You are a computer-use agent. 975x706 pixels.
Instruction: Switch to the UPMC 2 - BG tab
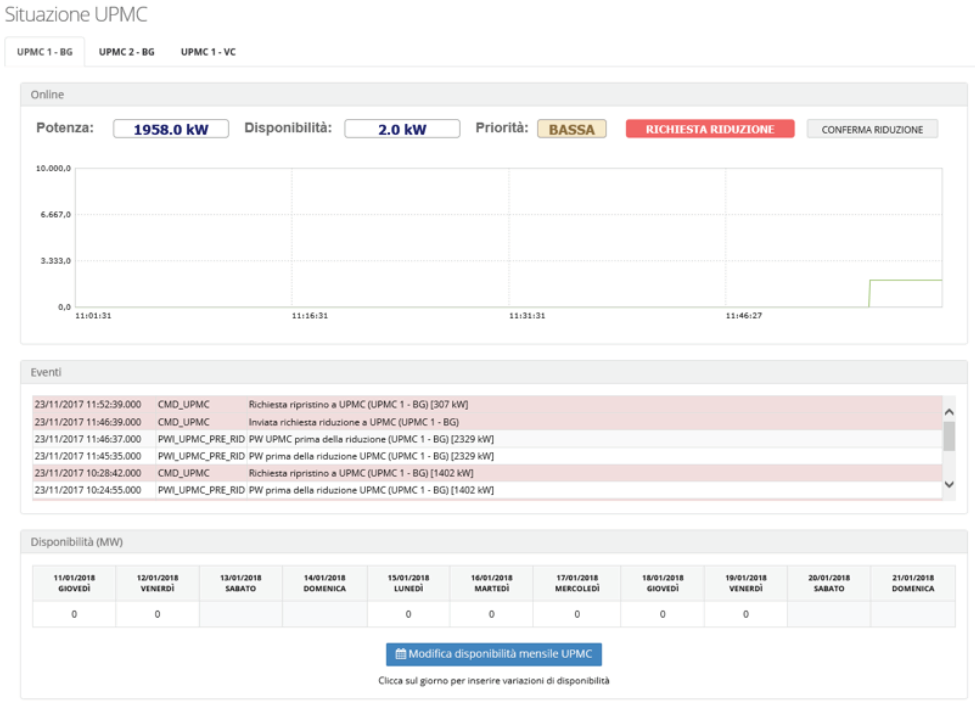[x=126, y=52]
